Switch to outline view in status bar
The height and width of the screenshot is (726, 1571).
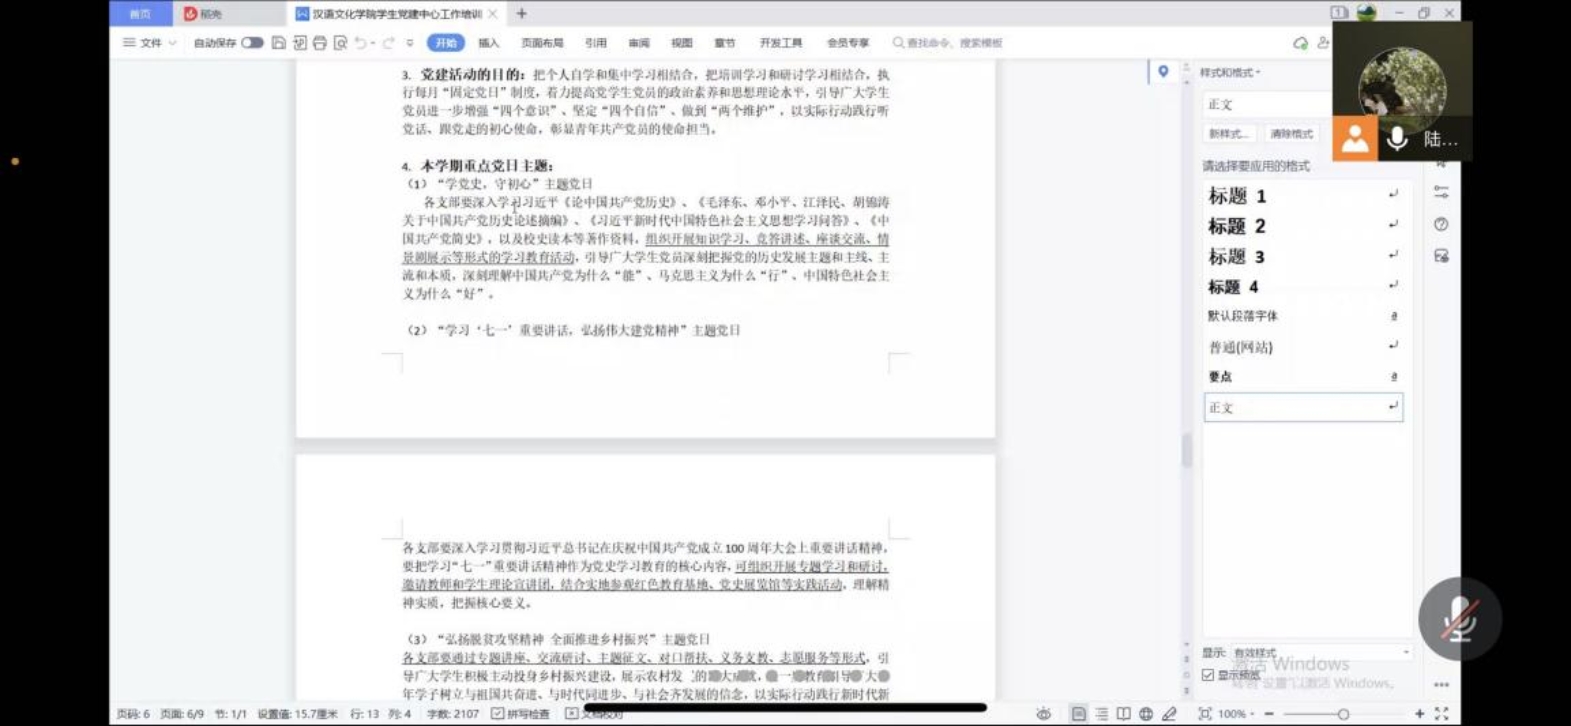pos(1101,714)
